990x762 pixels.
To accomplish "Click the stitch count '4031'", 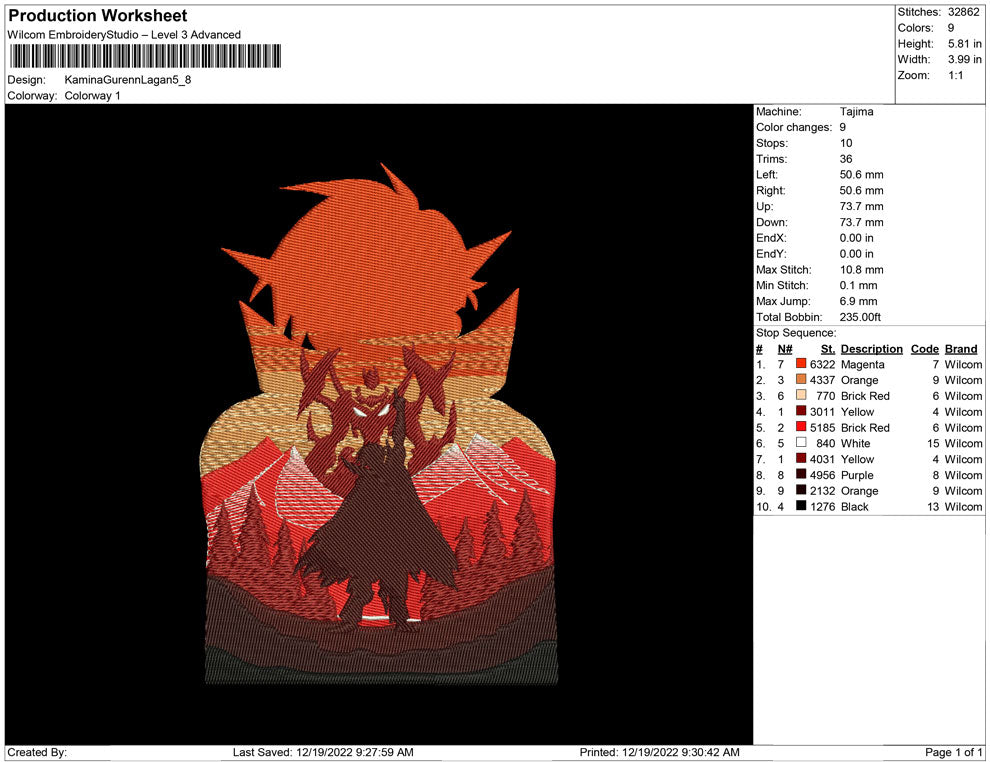I will [x=822, y=459].
